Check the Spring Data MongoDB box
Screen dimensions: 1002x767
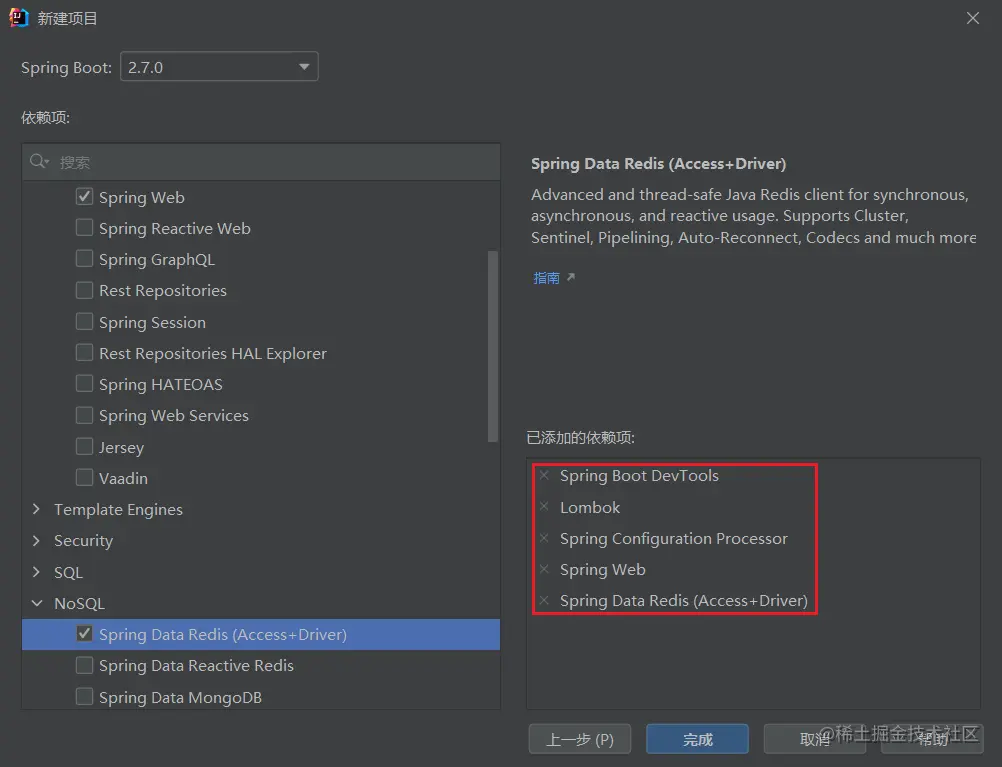point(84,696)
